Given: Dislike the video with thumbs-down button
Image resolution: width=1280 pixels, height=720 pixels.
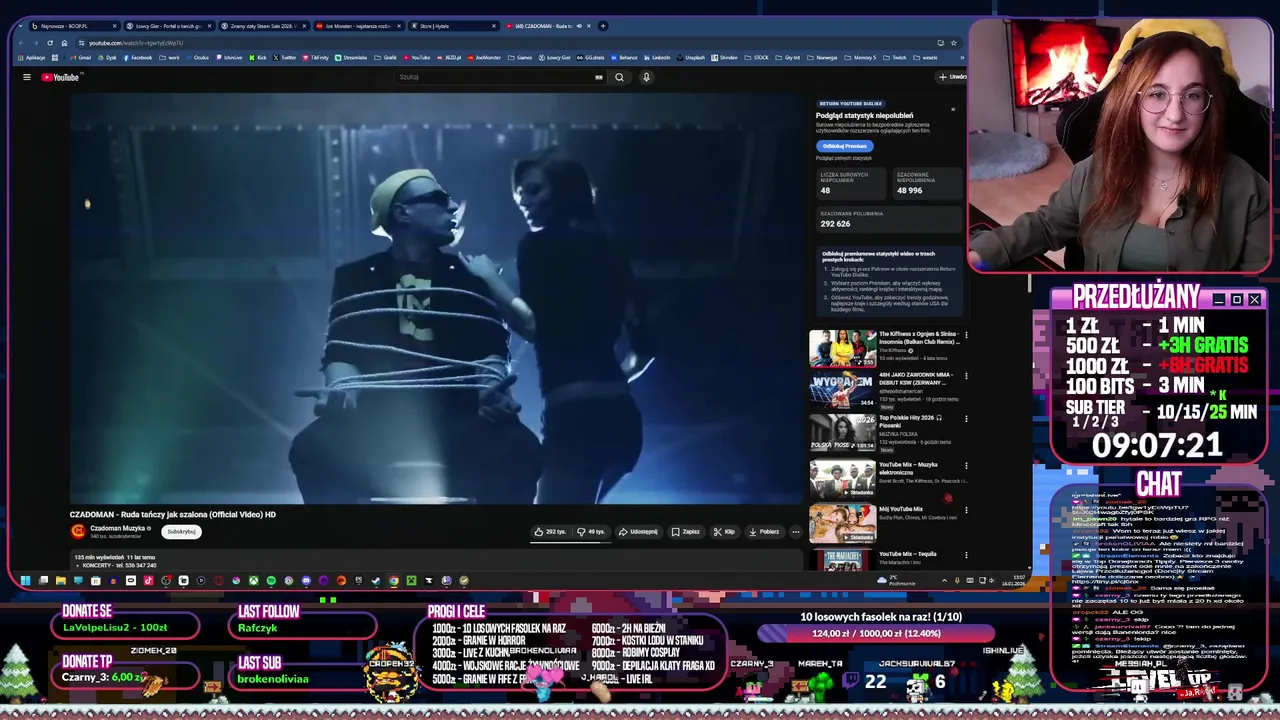Looking at the screenshot, I should click(591, 532).
